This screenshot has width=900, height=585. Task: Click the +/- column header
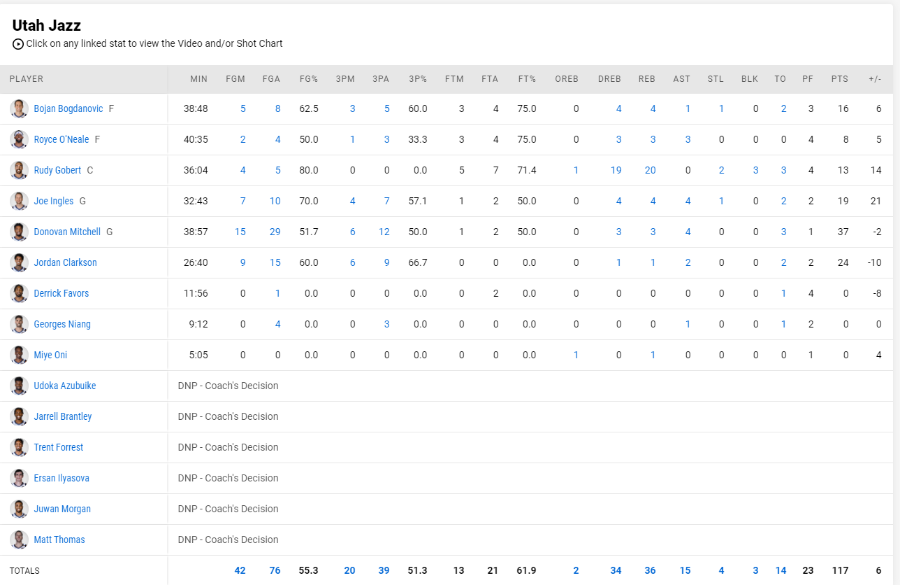tap(875, 79)
